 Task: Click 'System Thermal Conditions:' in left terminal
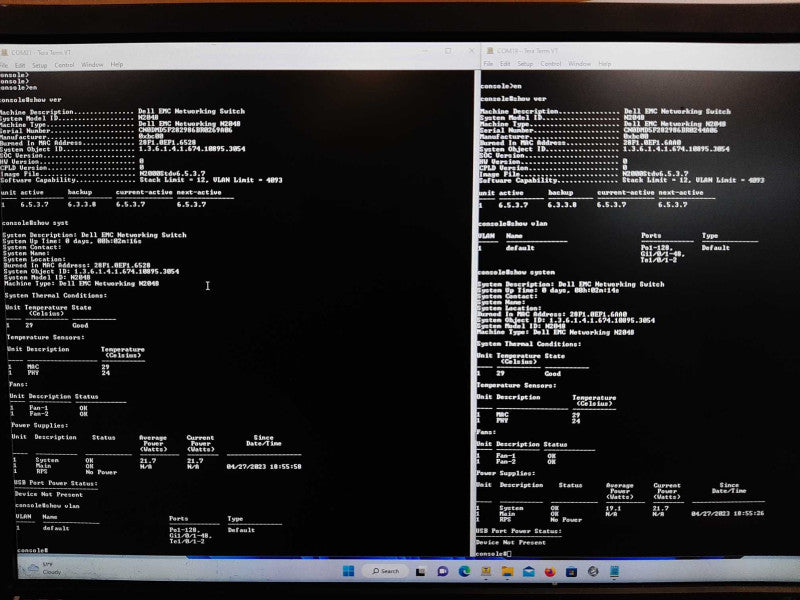[x=56, y=295]
